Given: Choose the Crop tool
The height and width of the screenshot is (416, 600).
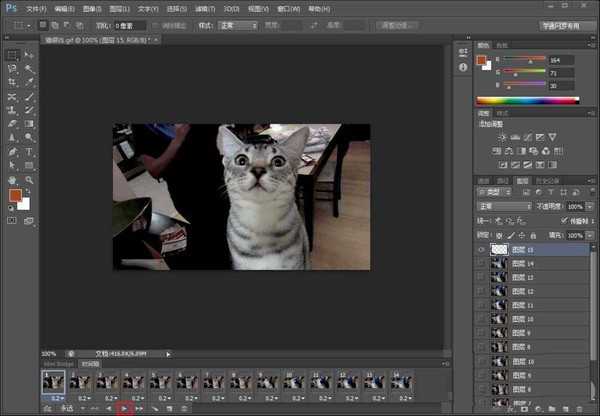Looking at the screenshot, I should coord(11,82).
